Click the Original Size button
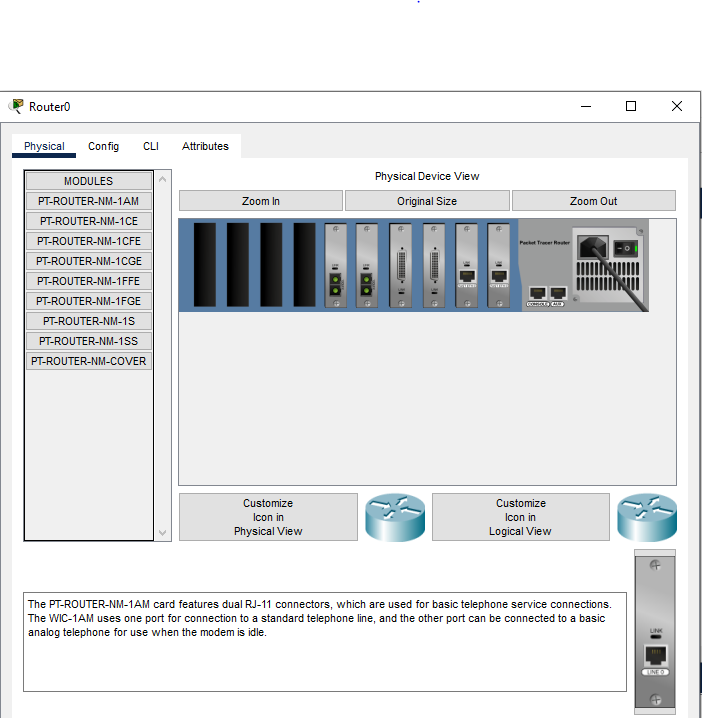The width and height of the screenshot is (702, 718). tap(427, 201)
